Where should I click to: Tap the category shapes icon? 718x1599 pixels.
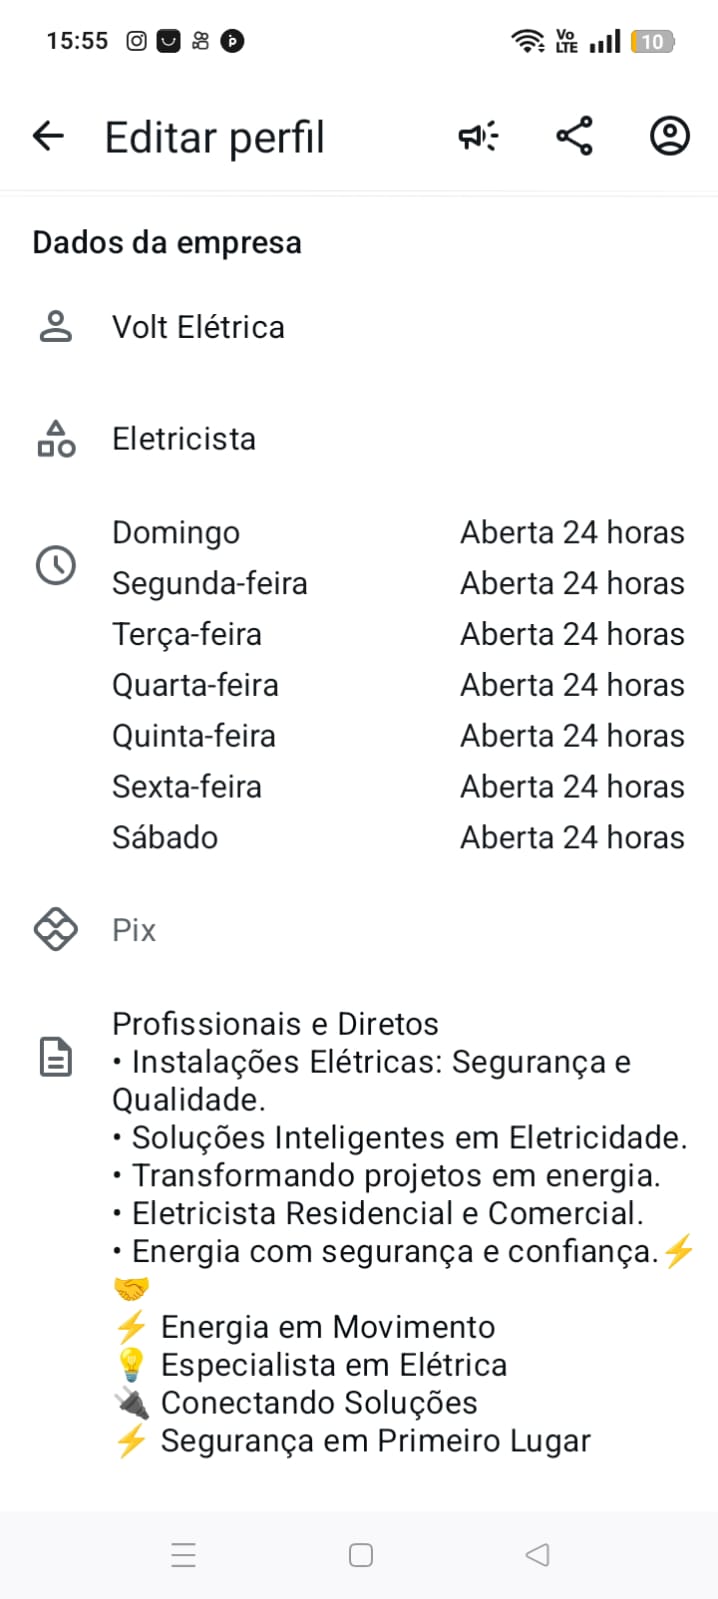[56, 439]
